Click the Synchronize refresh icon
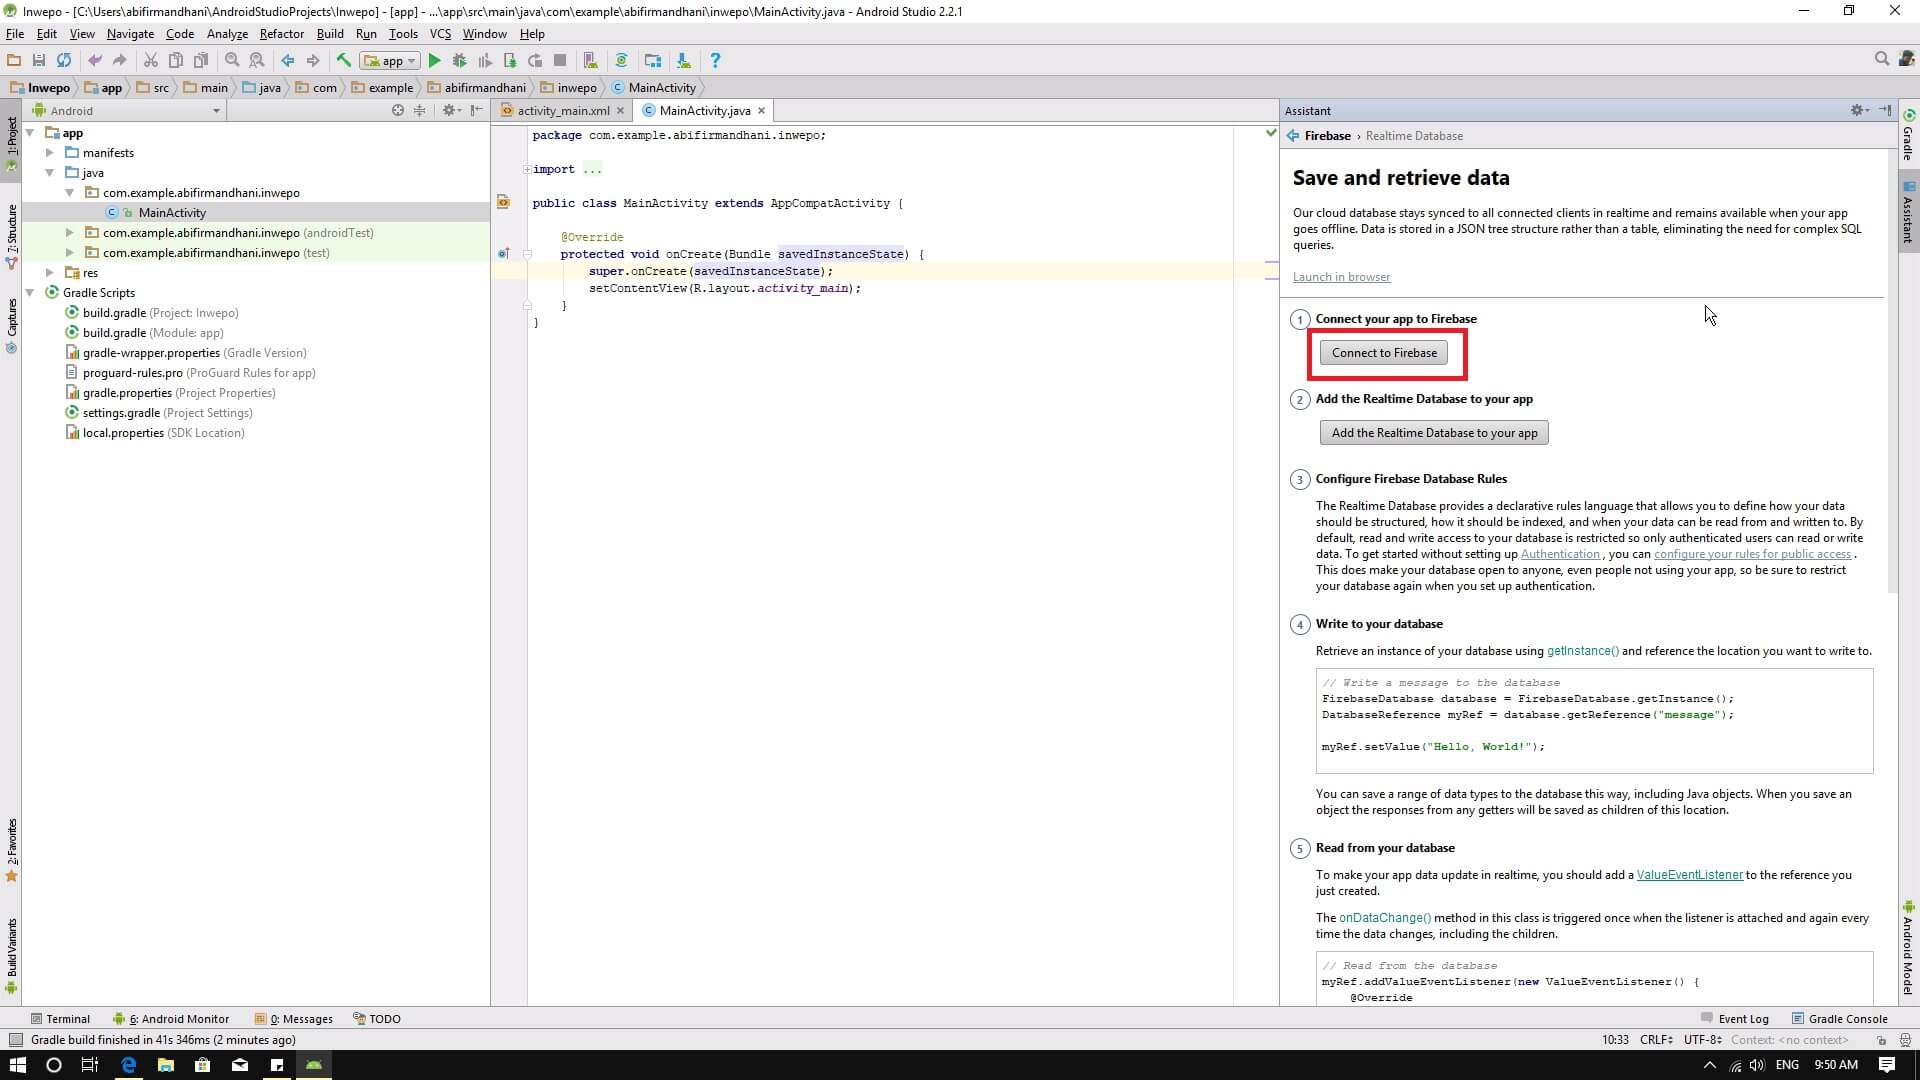 tap(64, 61)
